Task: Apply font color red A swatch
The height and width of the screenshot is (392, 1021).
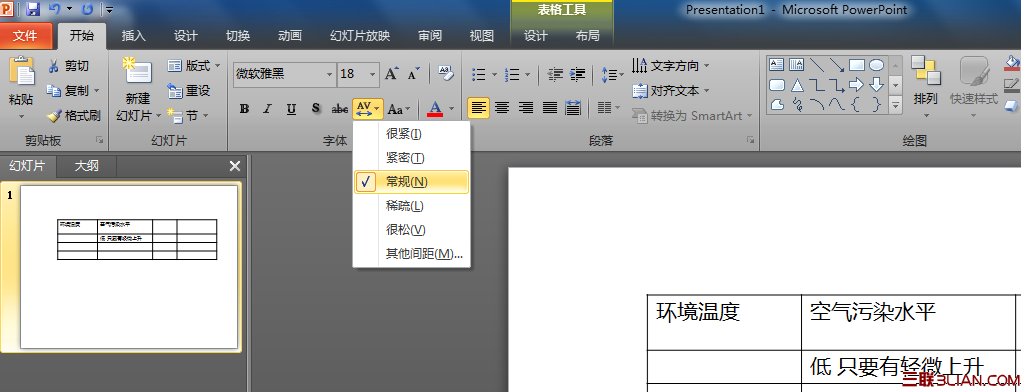Action: (x=435, y=109)
